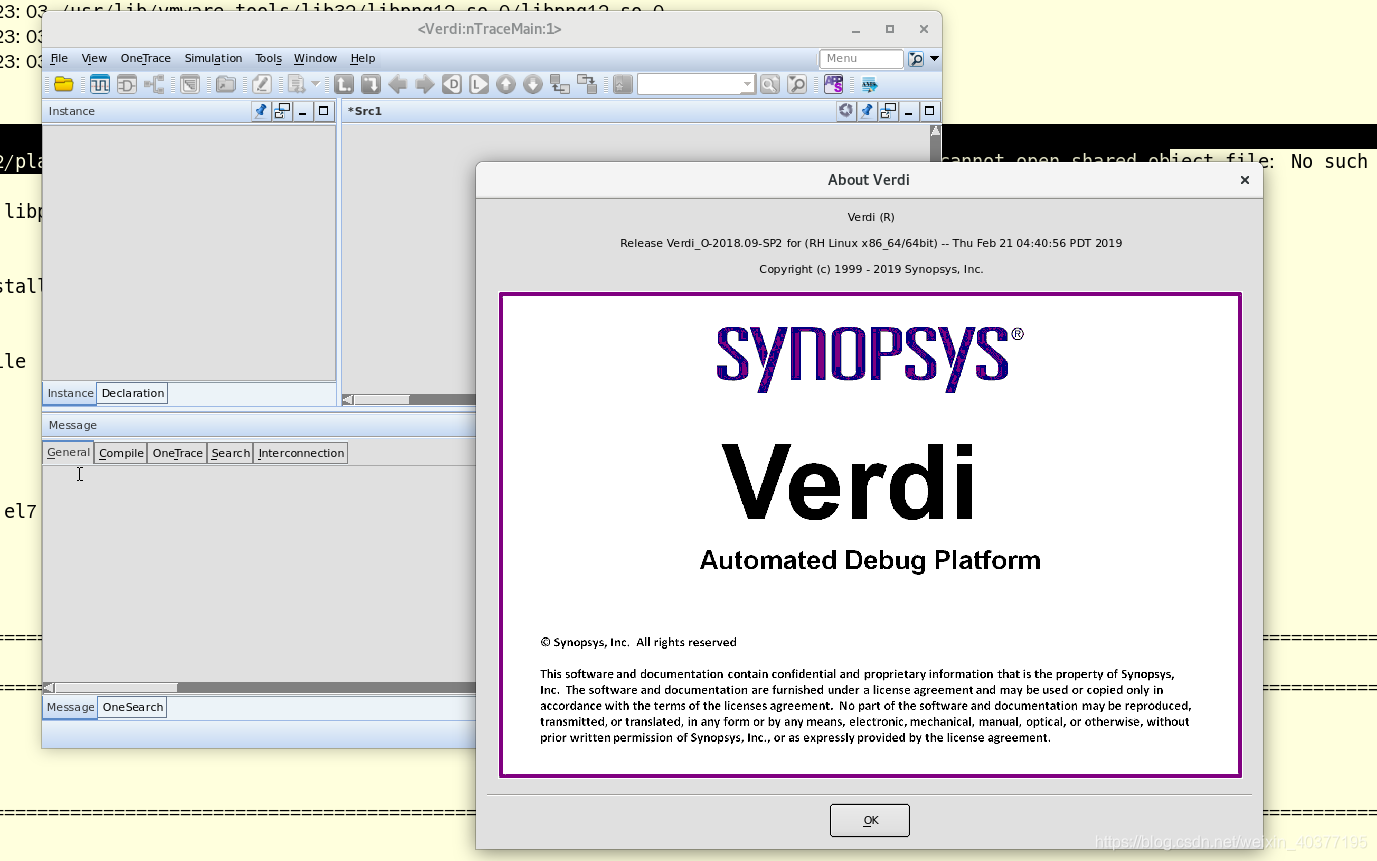Open the Tools menu
Screen dimensions: 1377x861
tap(268, 59)
